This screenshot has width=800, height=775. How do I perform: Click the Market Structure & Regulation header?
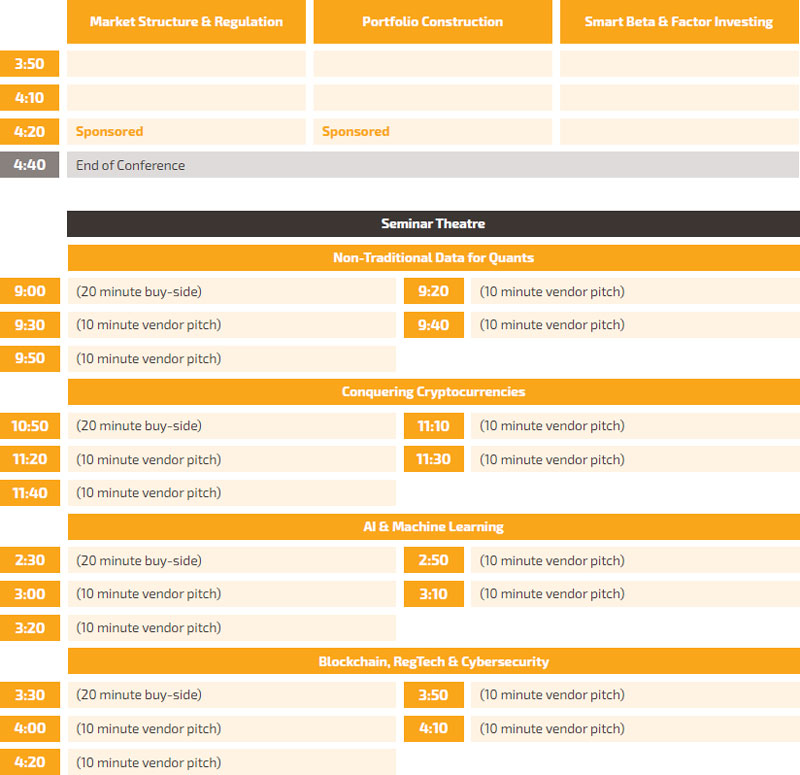pyautogui.click(x=186, y=21)
